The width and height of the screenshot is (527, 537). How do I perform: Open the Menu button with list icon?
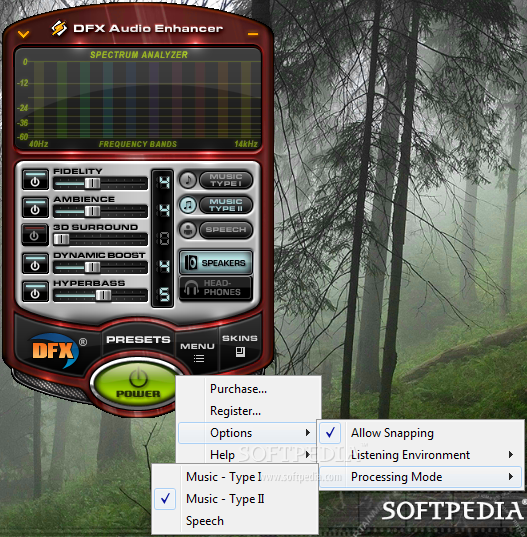tap(198, 351)
